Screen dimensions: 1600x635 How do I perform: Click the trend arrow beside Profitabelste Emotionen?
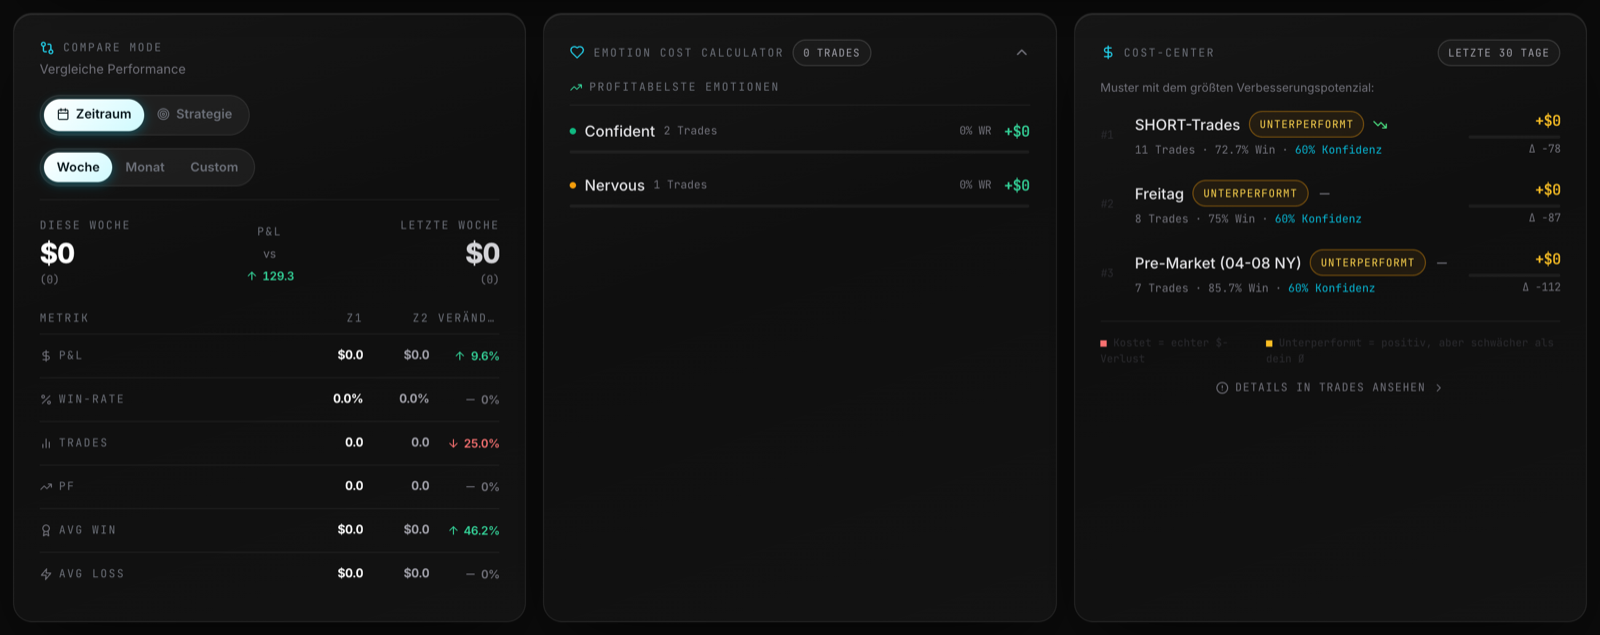[x=576, y=88]
